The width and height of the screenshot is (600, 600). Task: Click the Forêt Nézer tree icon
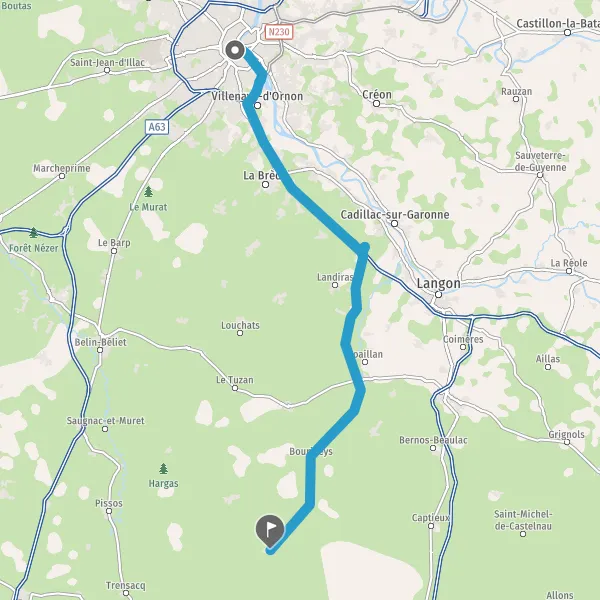tap(33, 232)
